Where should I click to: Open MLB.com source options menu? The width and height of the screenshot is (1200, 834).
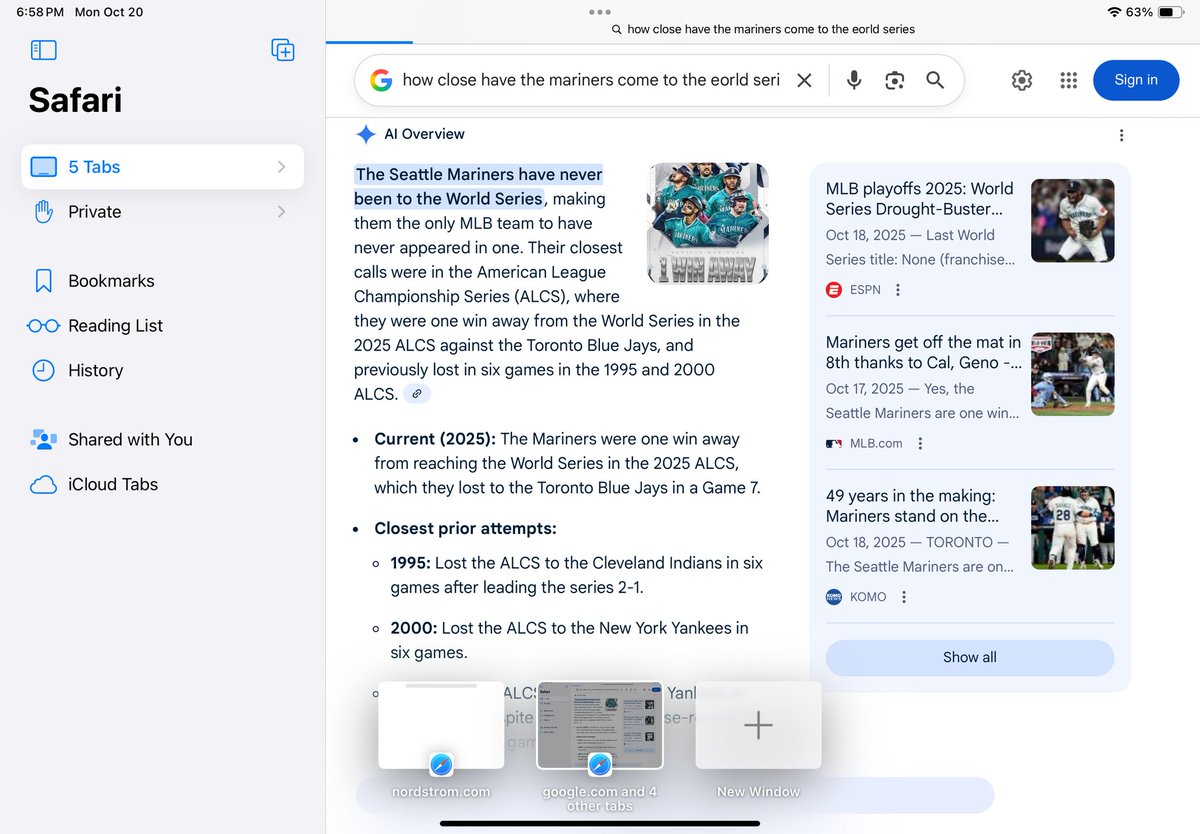click(x=921, y=443)
